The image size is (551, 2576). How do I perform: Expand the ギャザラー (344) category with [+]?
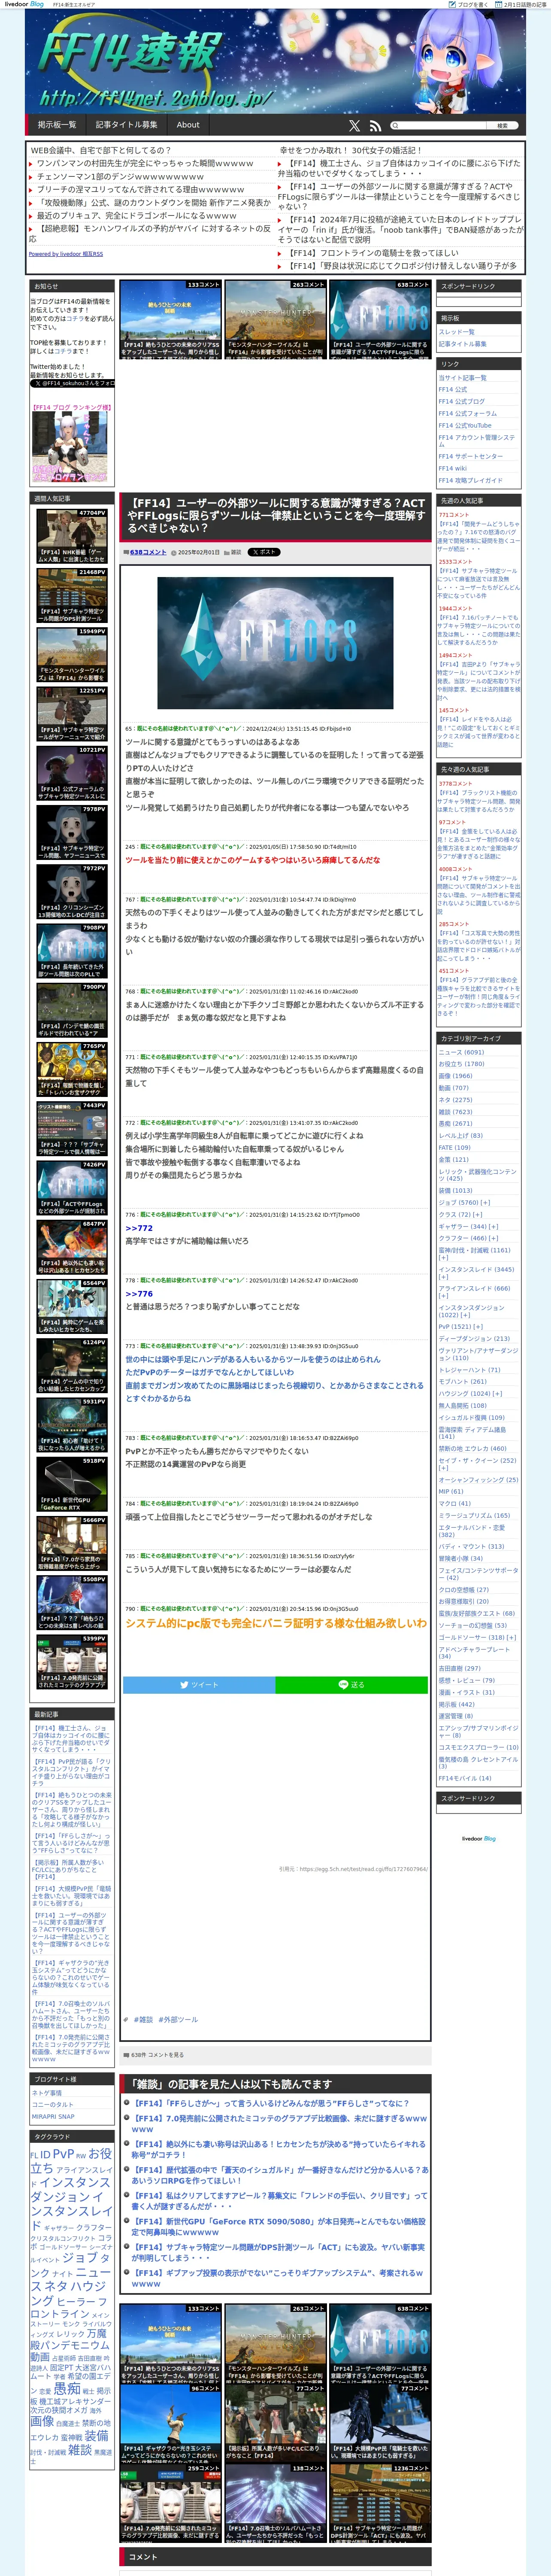pos(493,1226)
